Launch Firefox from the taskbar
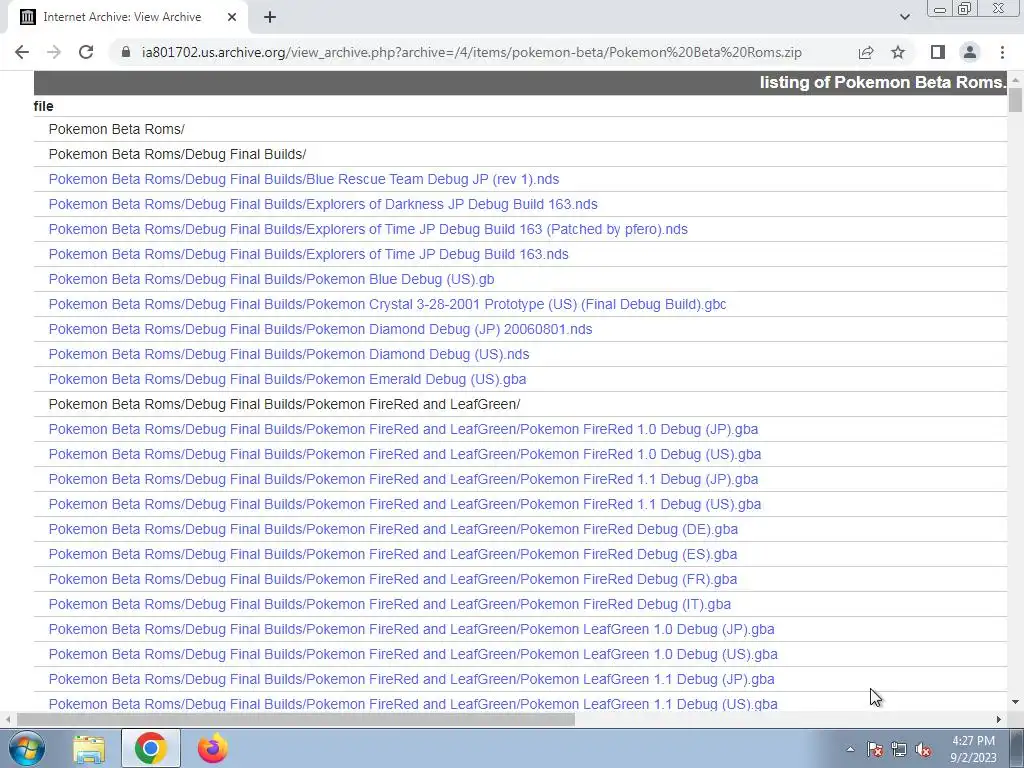This screenshot has height=768, width=1024. coord(213,748)
